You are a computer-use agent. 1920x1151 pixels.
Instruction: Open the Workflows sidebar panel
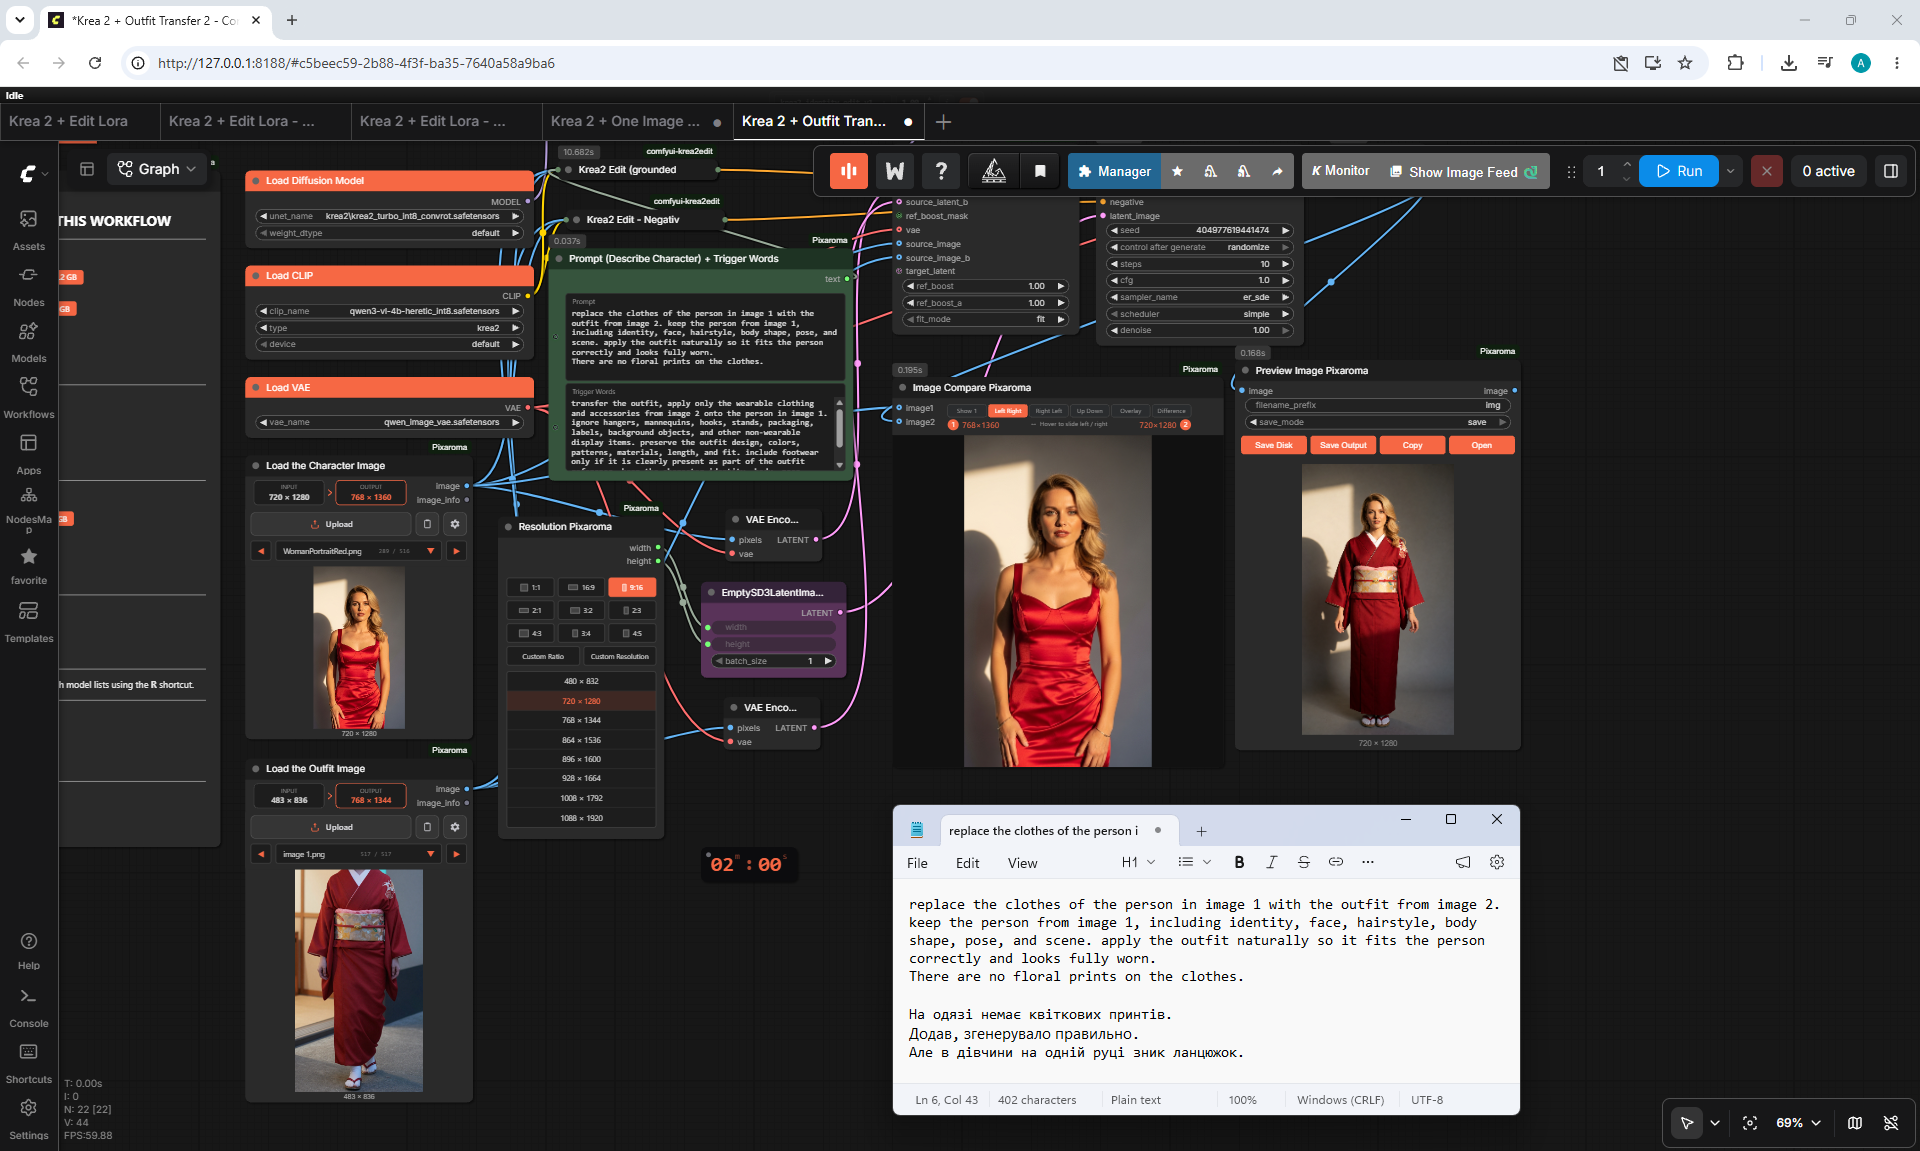28,397
